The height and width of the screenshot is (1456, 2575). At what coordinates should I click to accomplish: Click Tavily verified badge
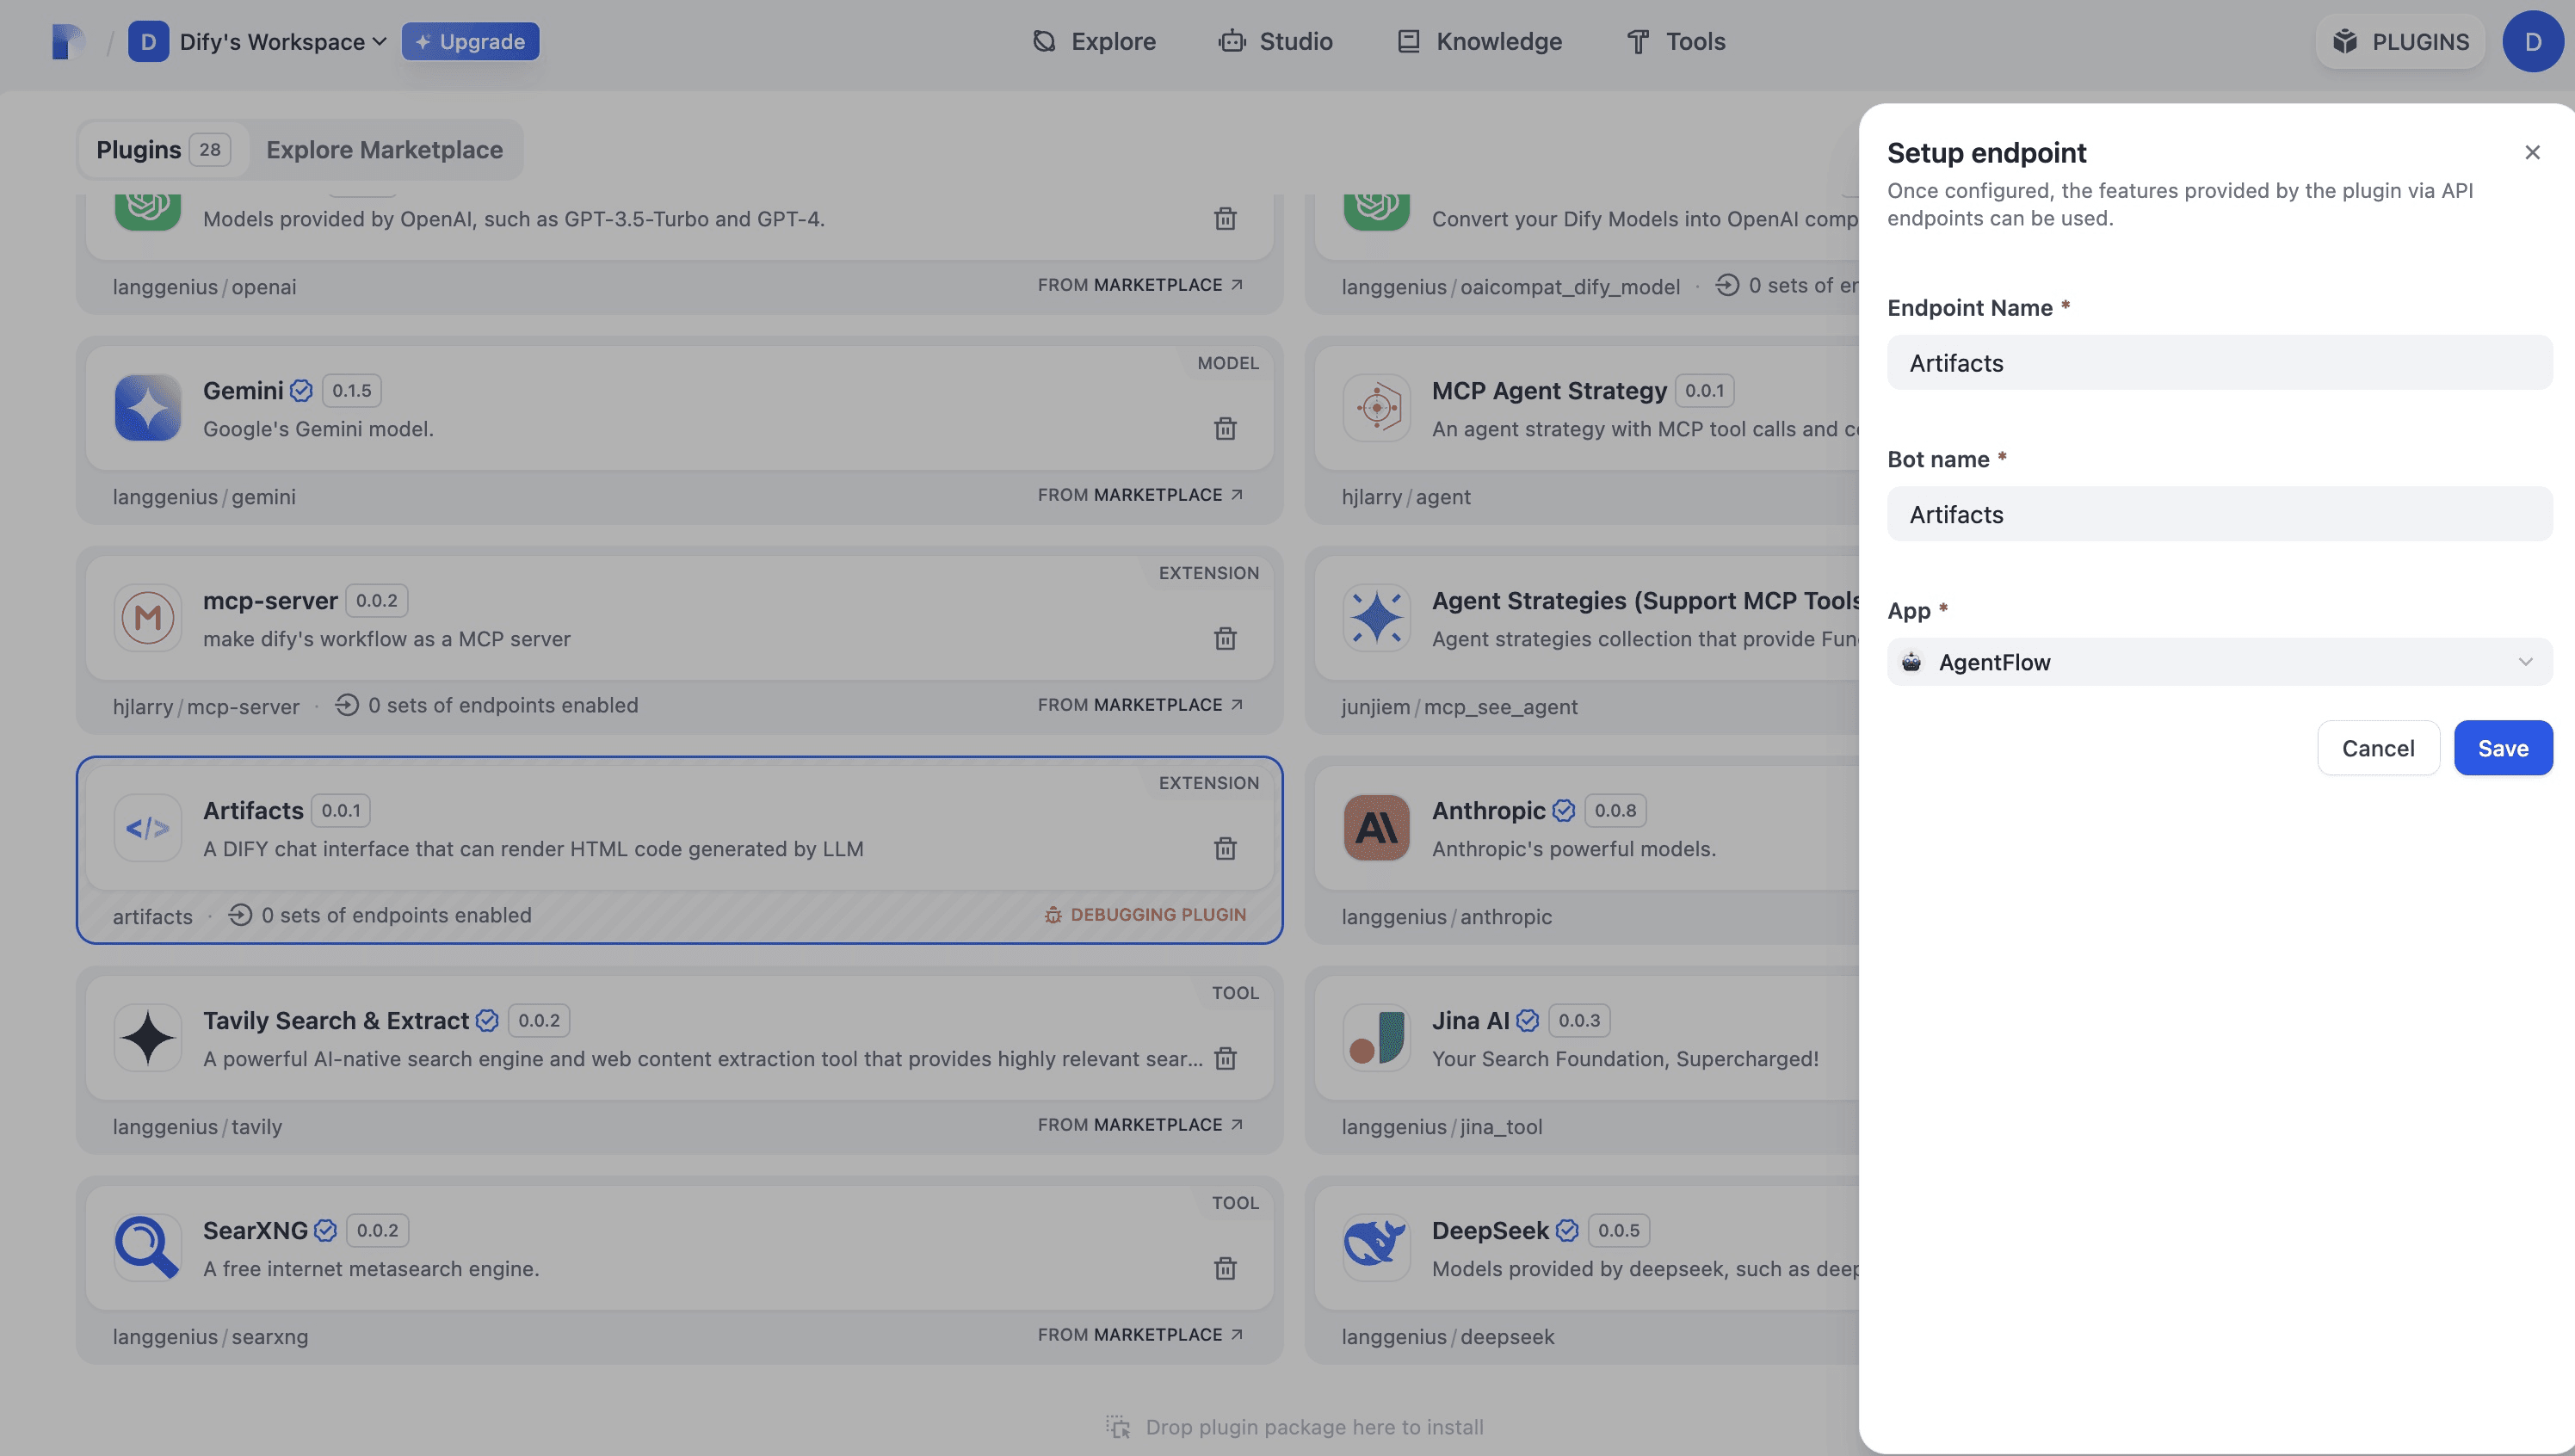[487, 1021]
